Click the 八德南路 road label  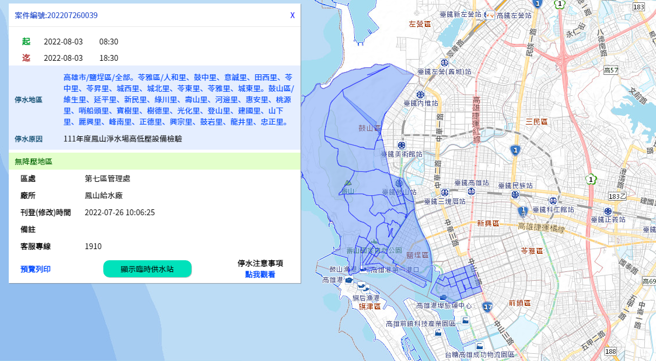point(601,43)
